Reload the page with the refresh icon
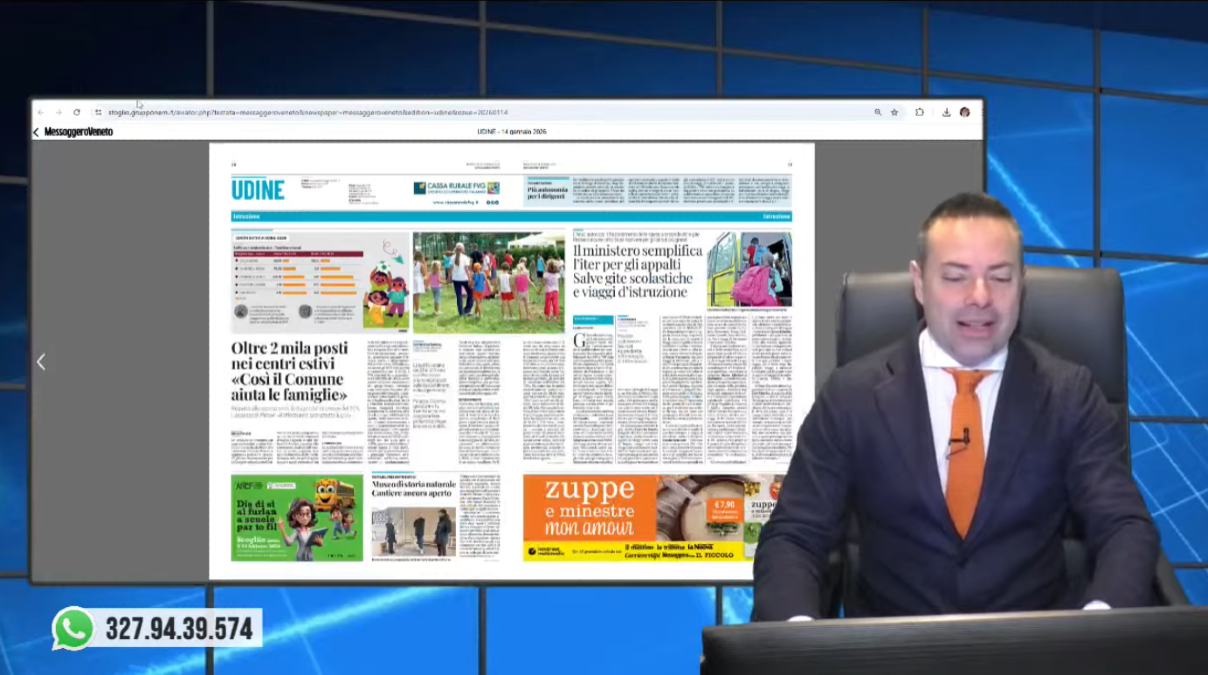 [x=77, y=113]
